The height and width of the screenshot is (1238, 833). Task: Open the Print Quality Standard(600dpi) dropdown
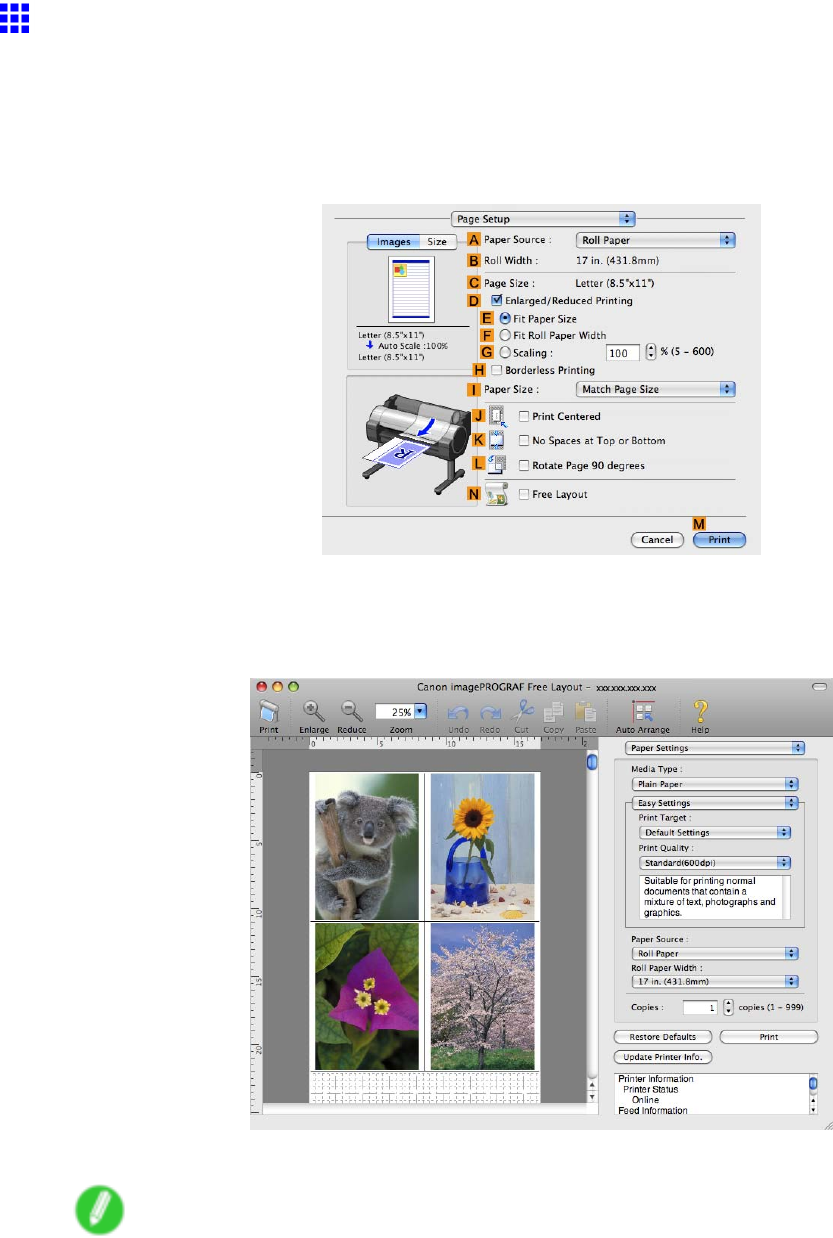(x=714, y=862)
